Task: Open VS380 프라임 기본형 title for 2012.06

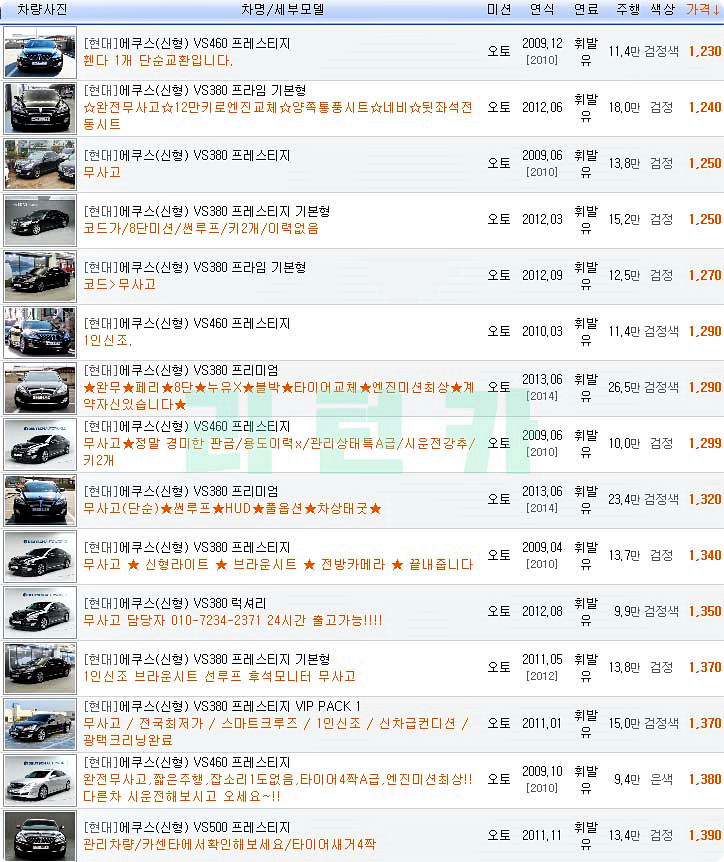Action: [195, 90]
